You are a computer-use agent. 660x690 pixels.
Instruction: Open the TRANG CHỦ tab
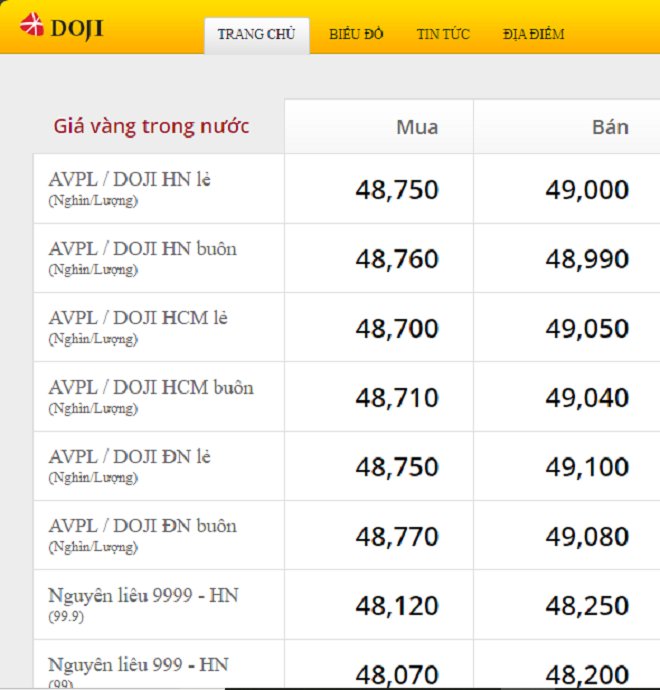click(257, 35)
